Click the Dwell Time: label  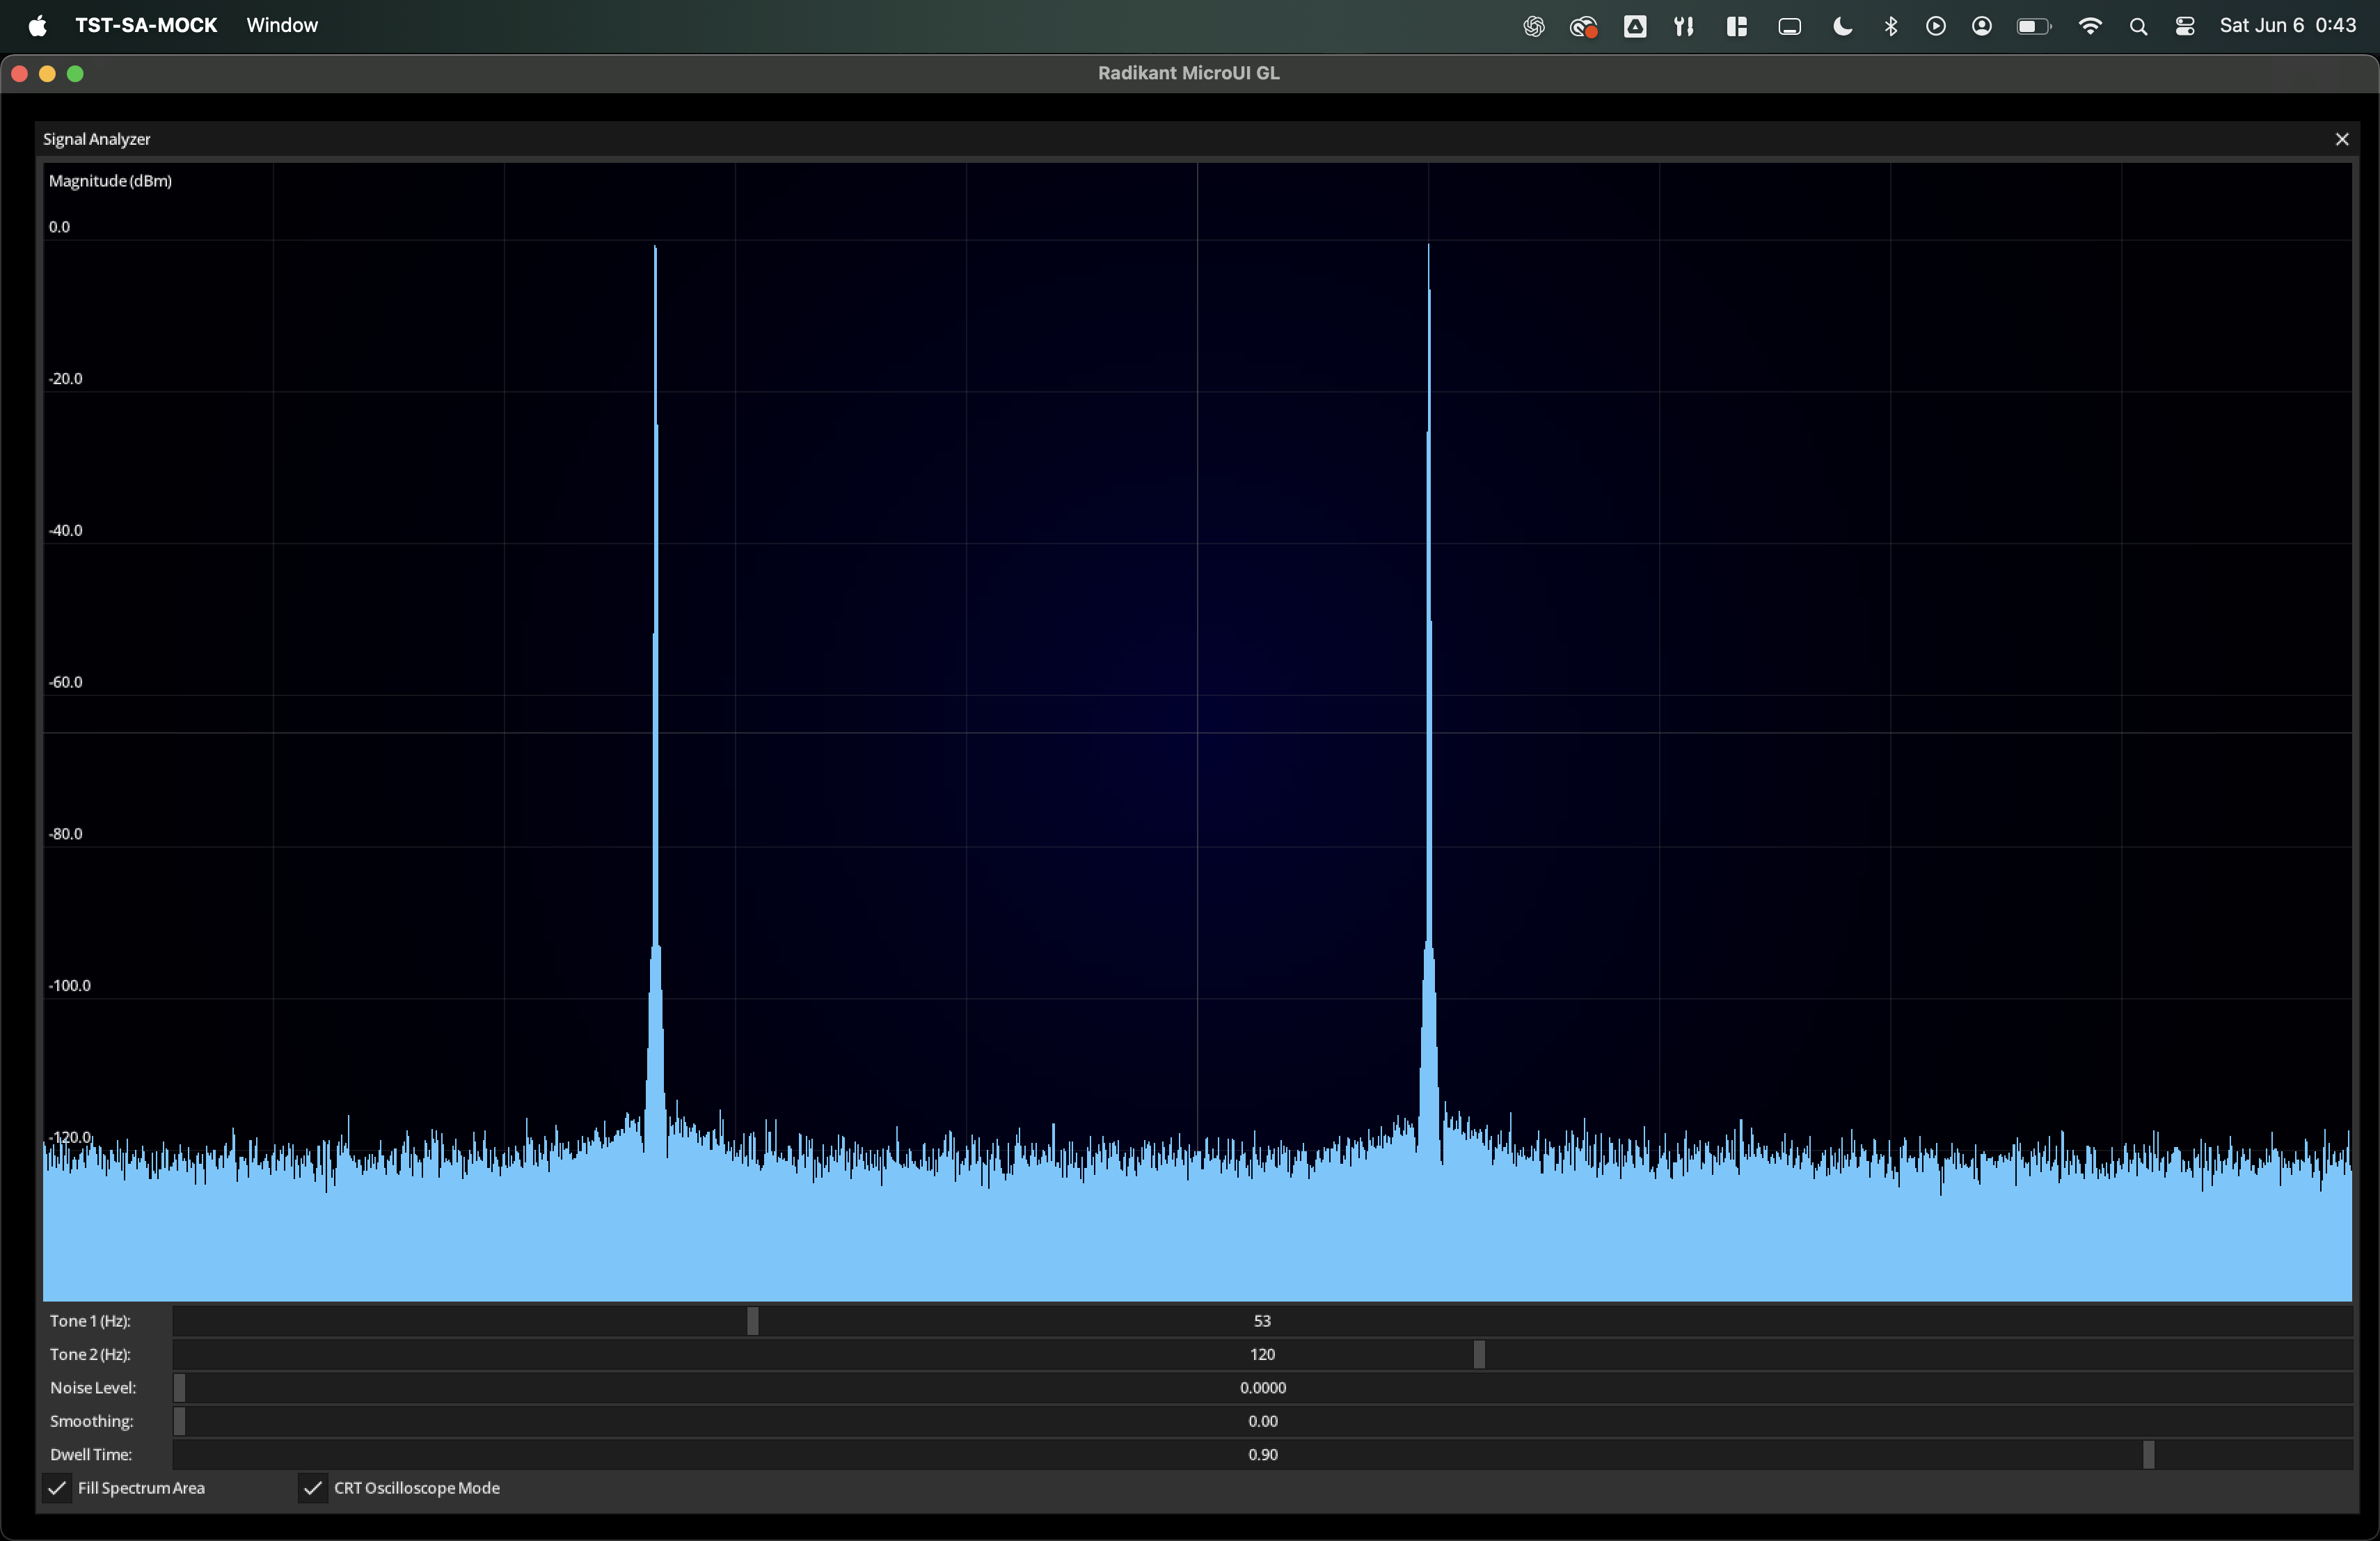tap(91, 1455)
